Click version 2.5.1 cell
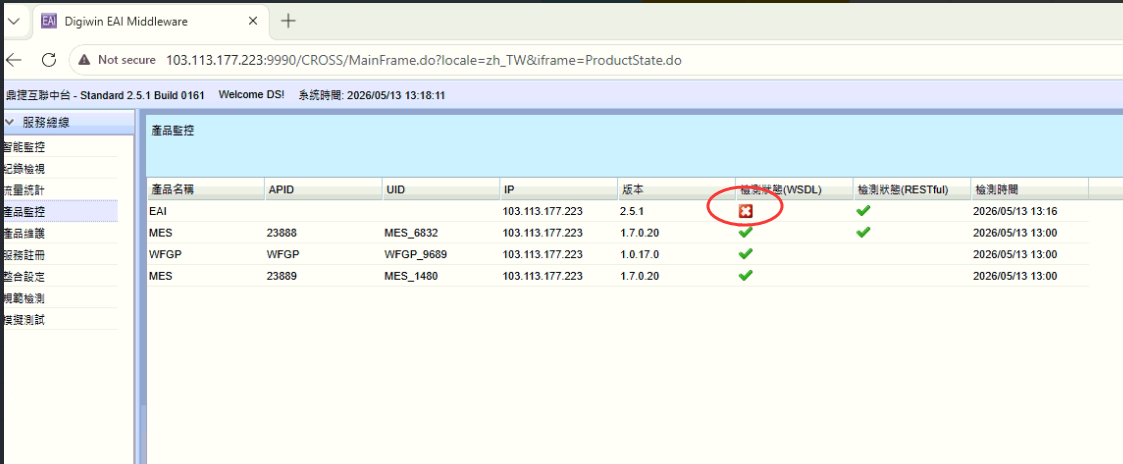 pyautogui.click(x=632, y=211)
